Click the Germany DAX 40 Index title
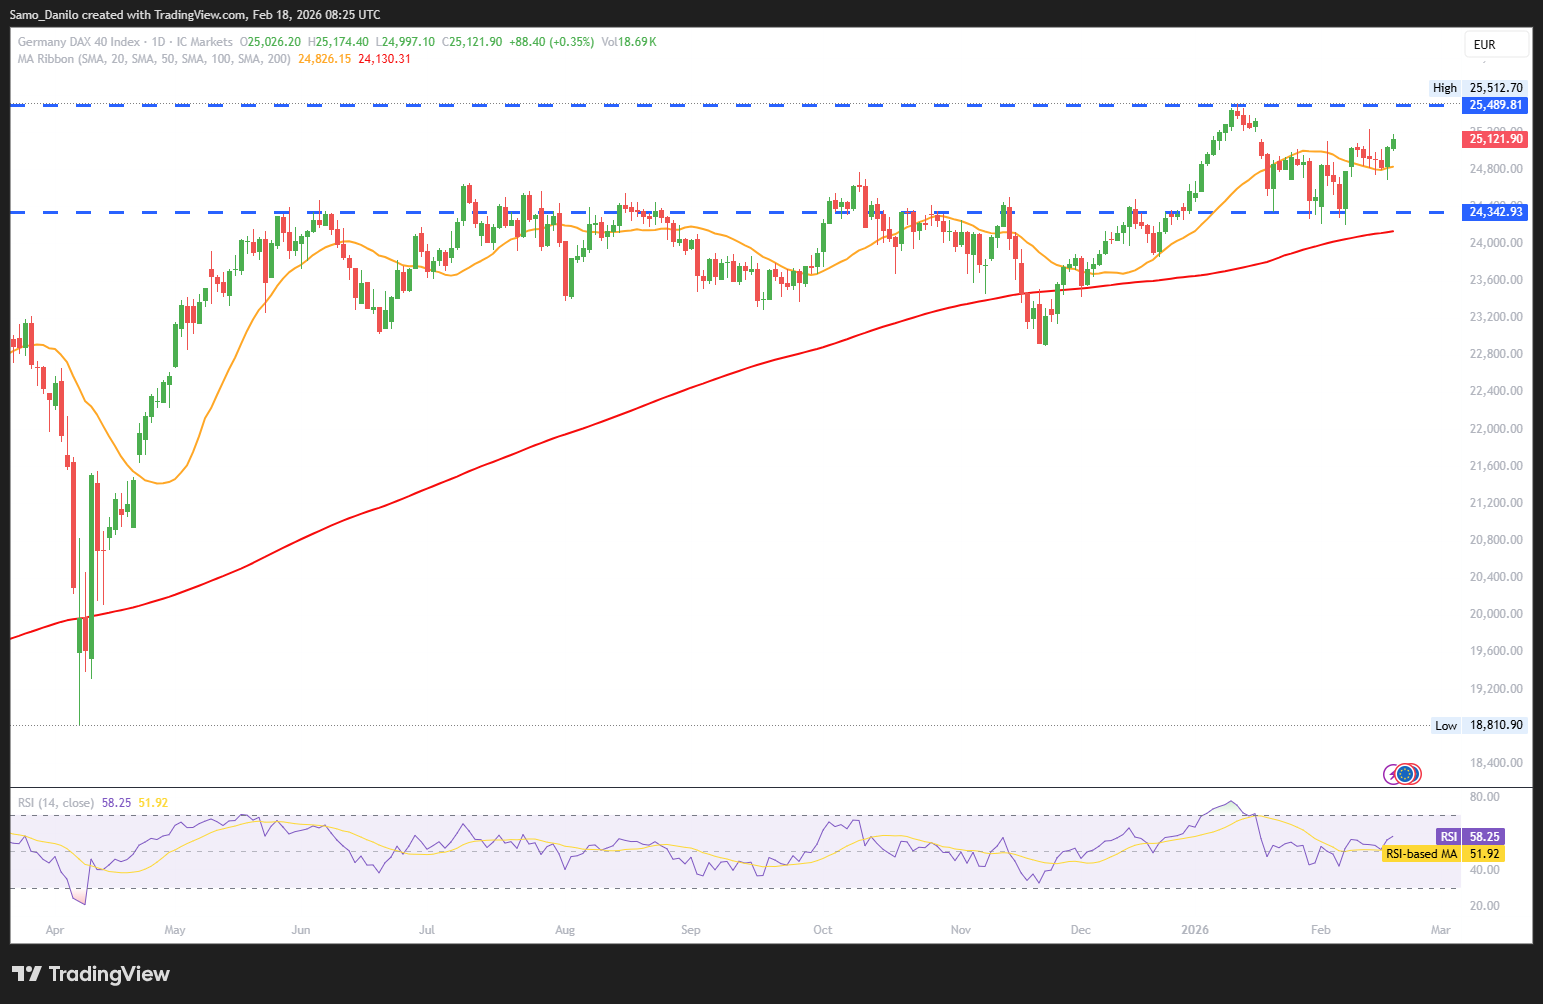Viewport: 1543px width, 1004px height. tap(79, 42)
